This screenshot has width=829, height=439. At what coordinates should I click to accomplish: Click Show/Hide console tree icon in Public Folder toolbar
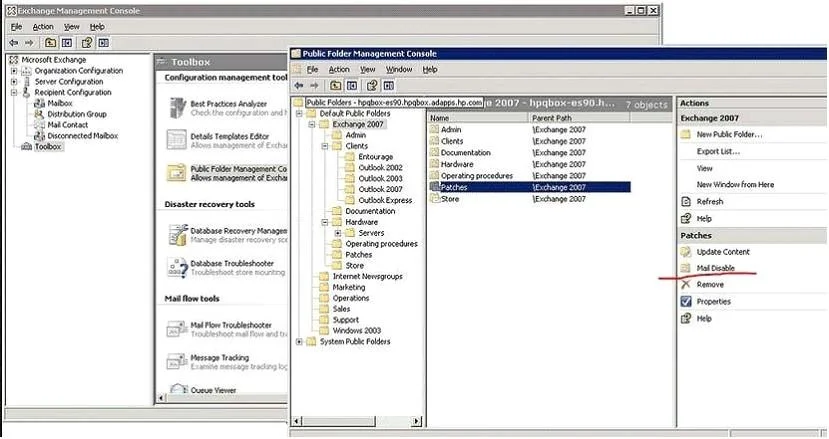(x=352, y=86)
